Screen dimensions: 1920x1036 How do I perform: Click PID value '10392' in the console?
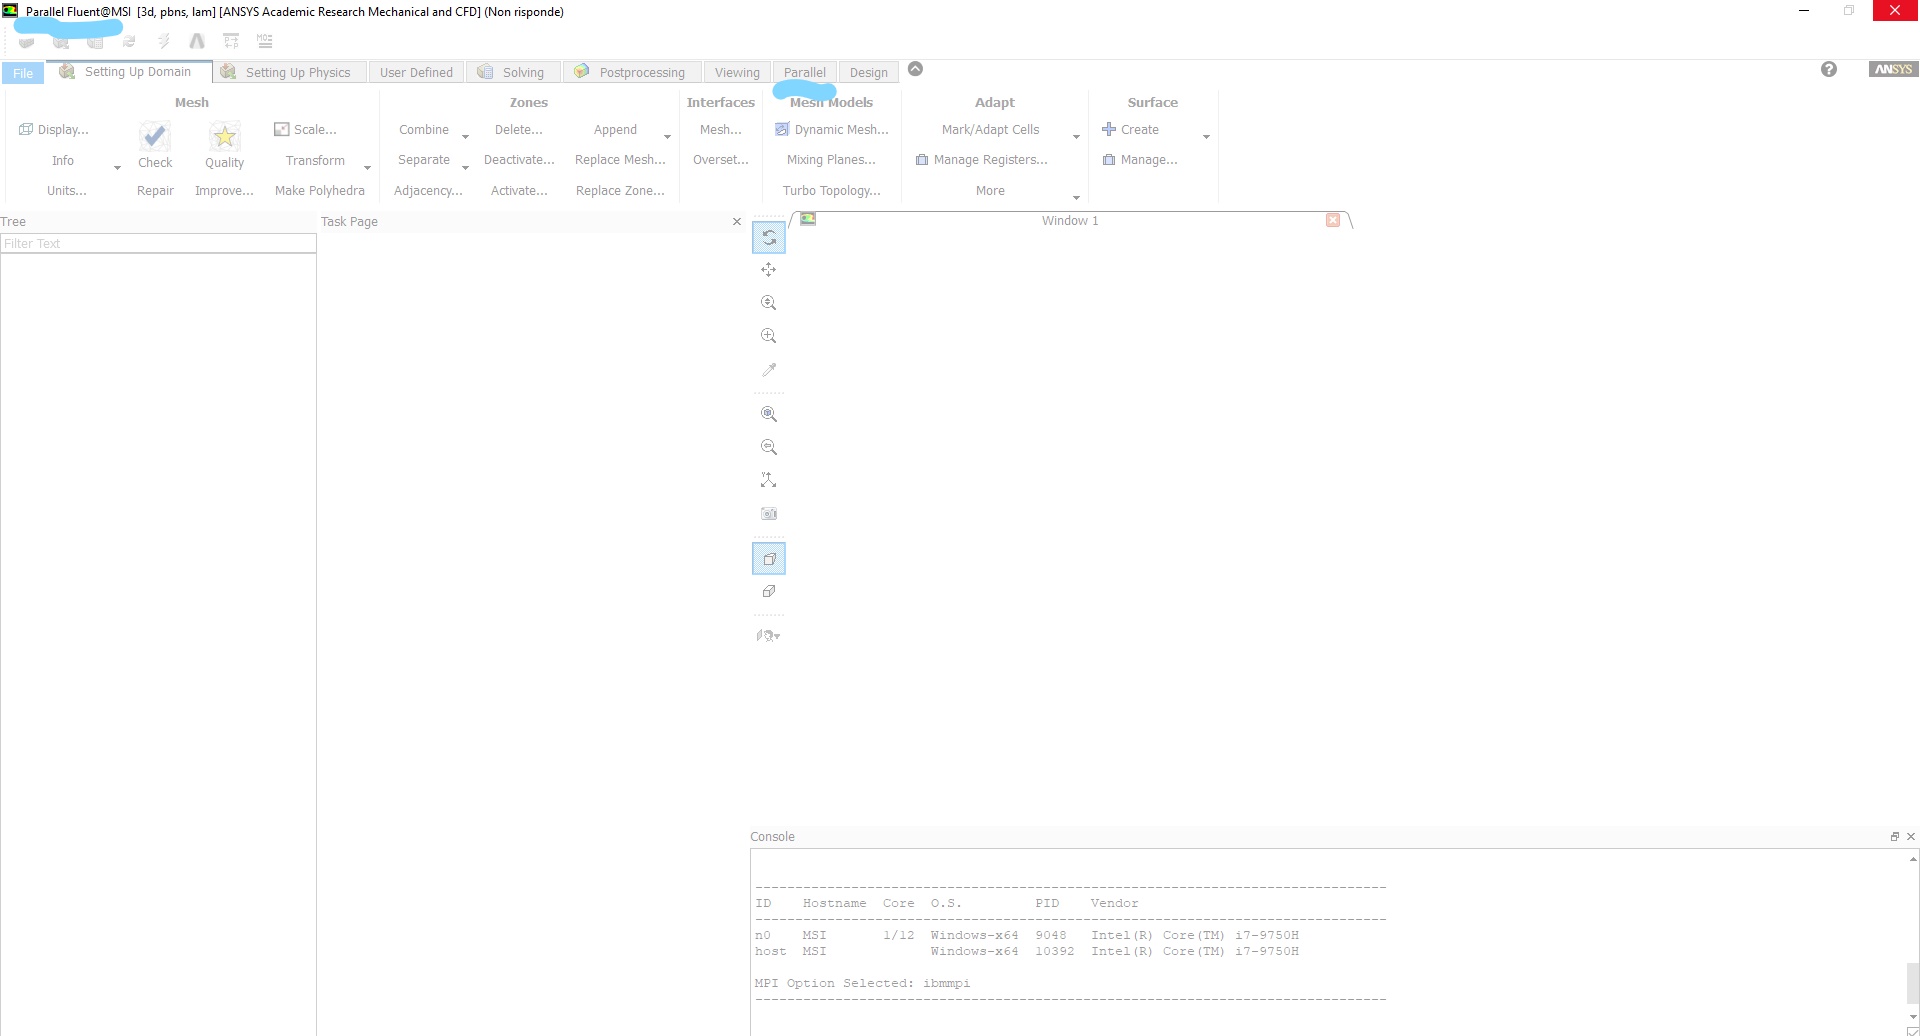(1054, 951)
